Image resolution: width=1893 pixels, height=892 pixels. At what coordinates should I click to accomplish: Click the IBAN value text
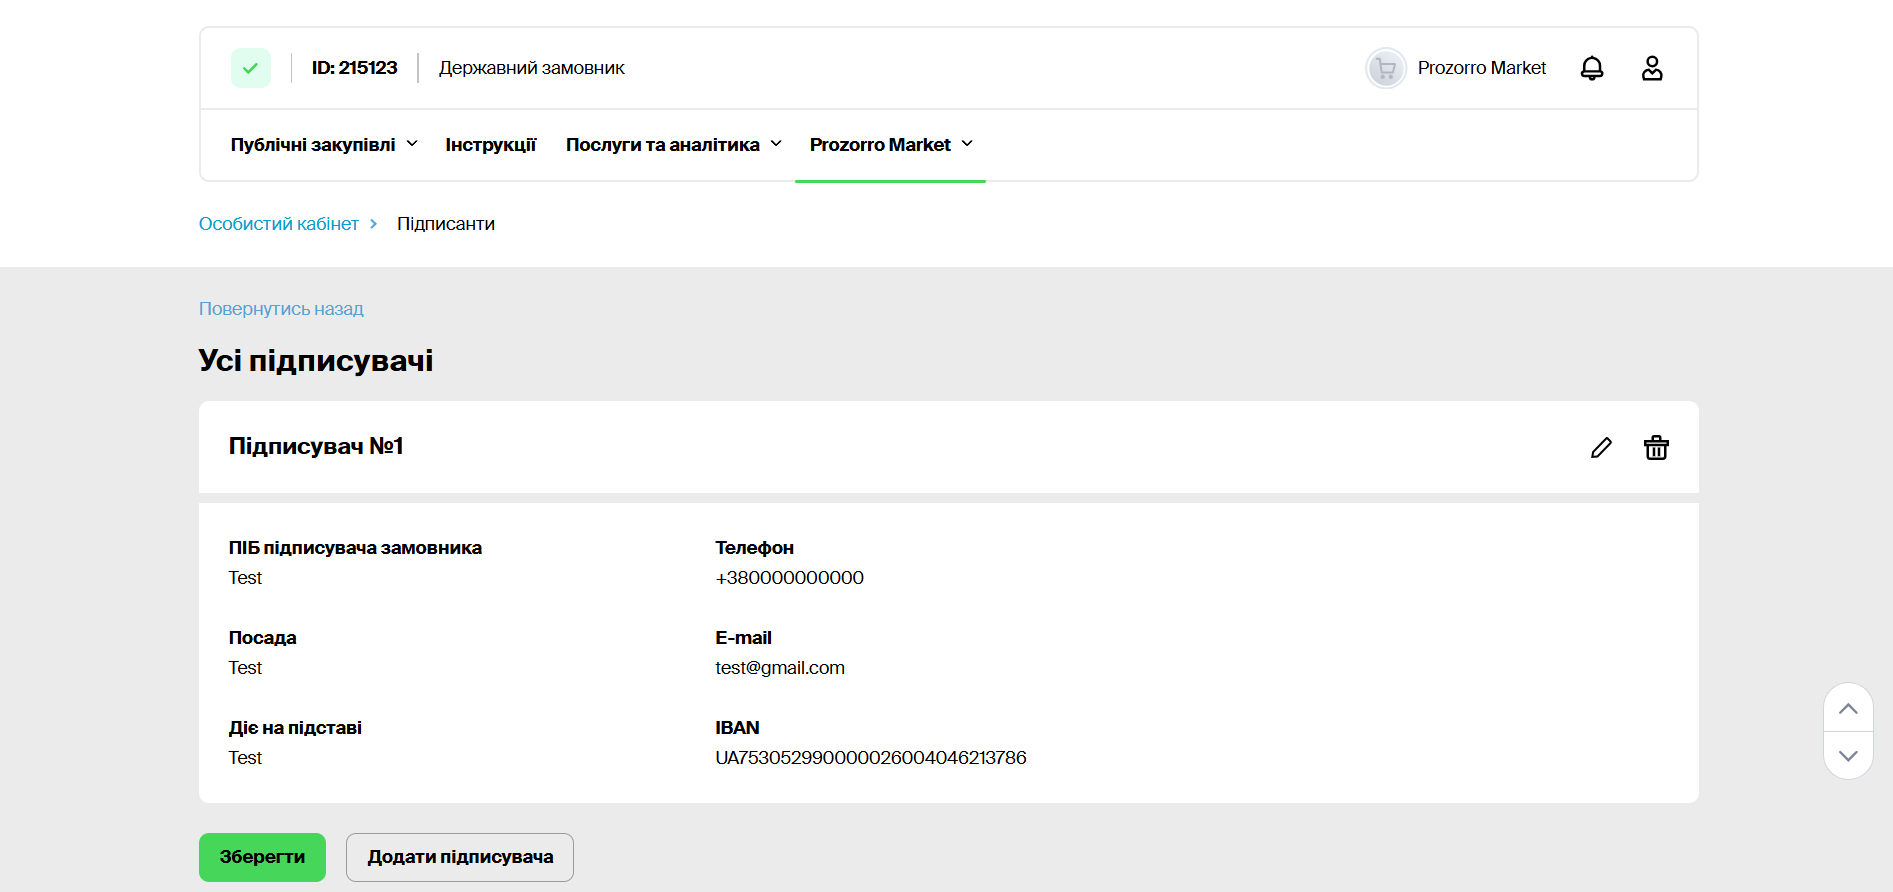pyautogui.click(x=870, y=758)
